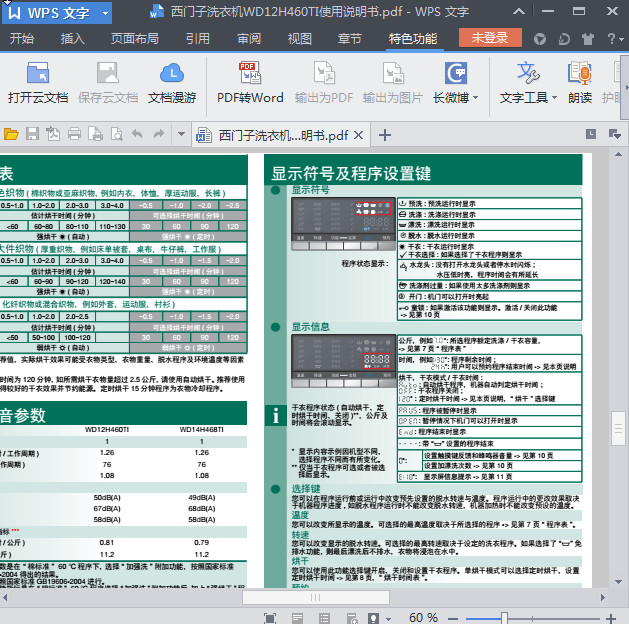
Task: Click the undo arrow icon
Action: [137, 134]
